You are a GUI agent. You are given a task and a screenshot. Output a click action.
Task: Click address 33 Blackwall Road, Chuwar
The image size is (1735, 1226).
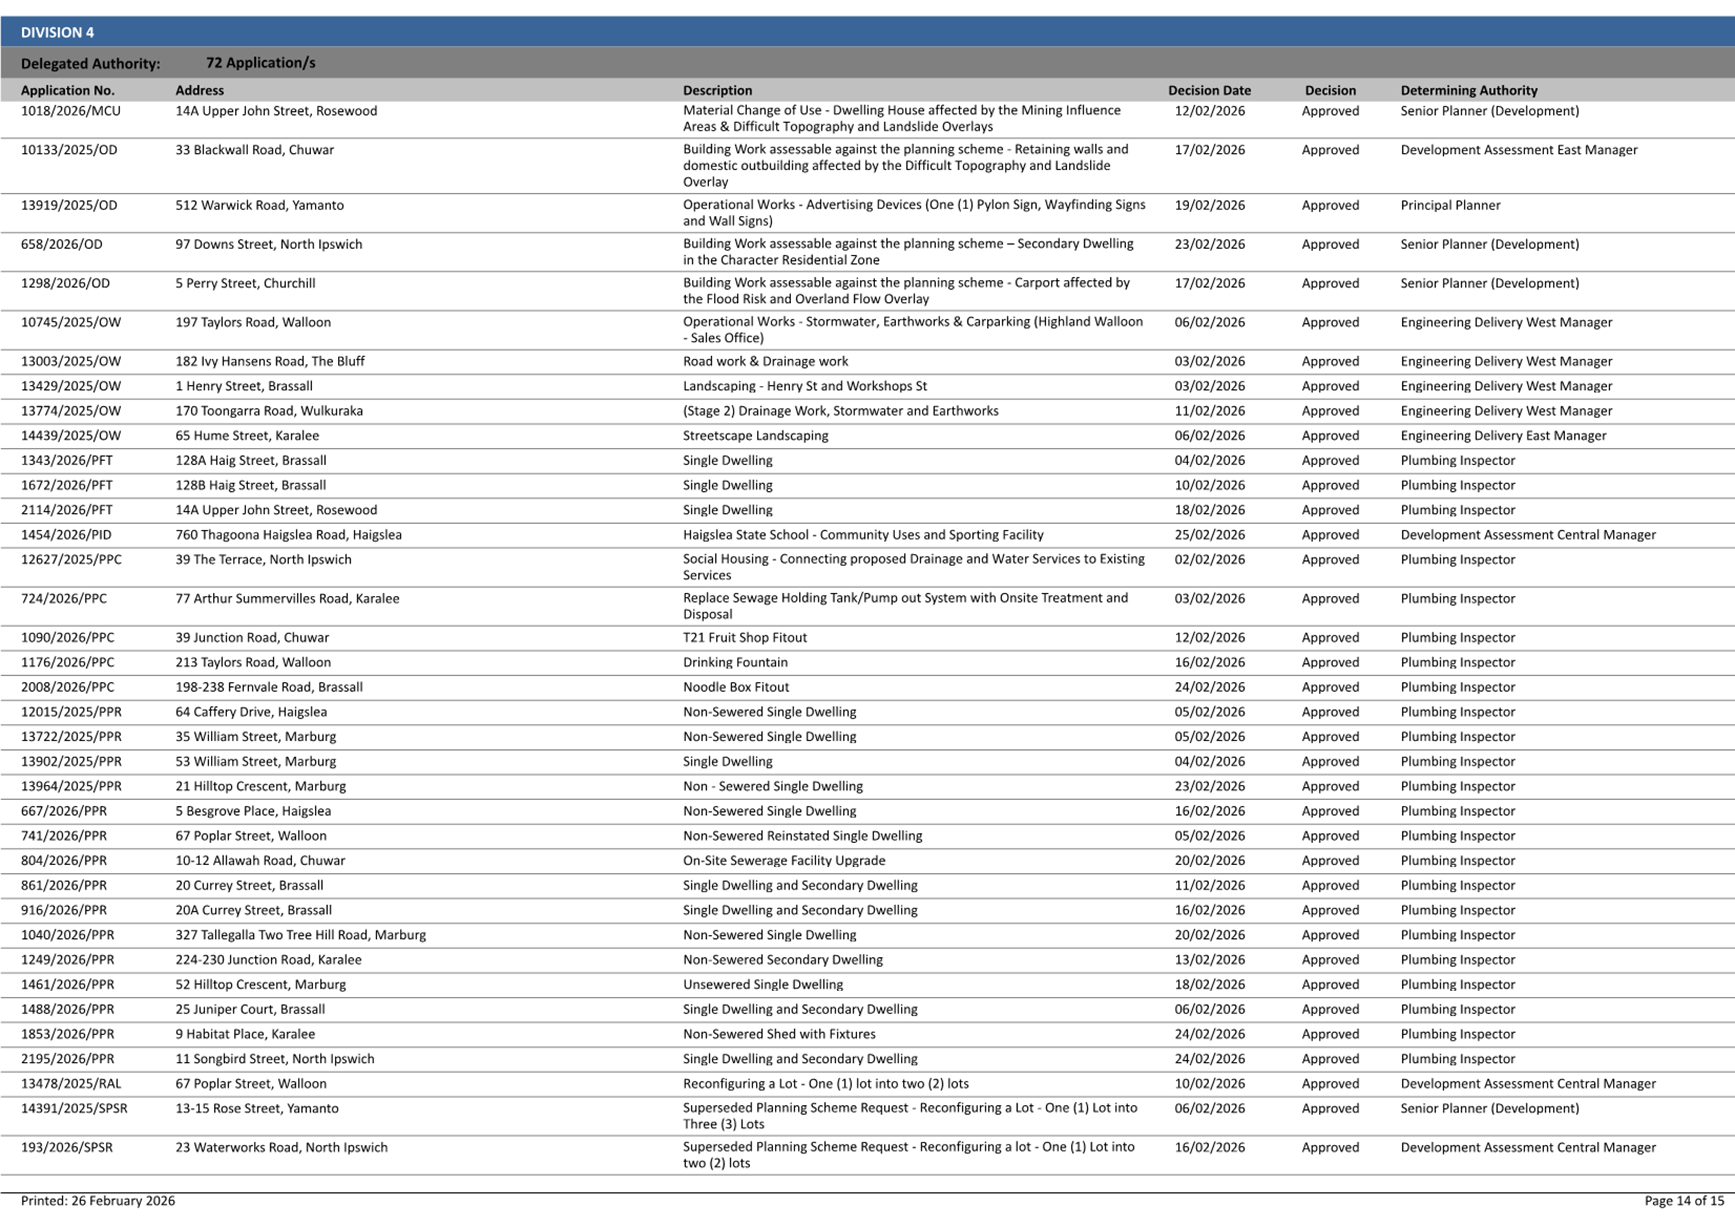(254, 150)
